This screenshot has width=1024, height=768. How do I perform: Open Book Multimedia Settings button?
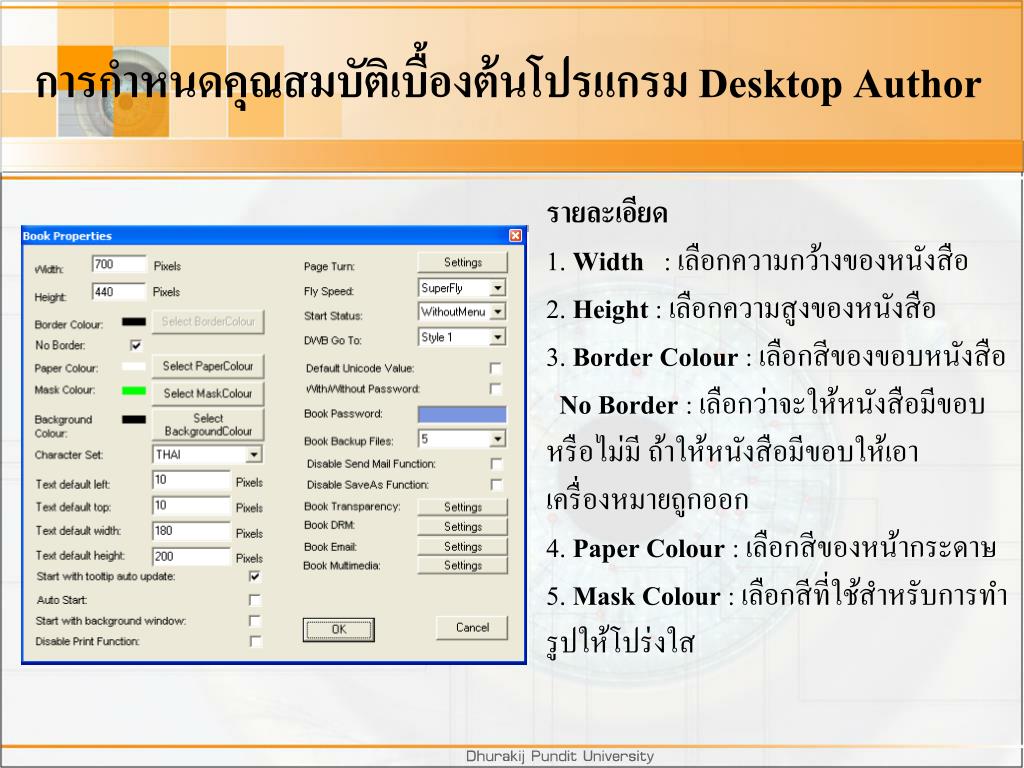462,566
